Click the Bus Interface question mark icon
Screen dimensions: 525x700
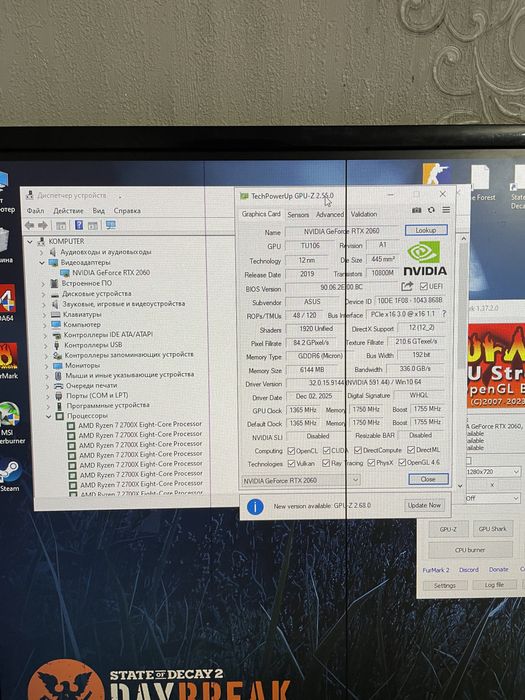click(444, 314)
